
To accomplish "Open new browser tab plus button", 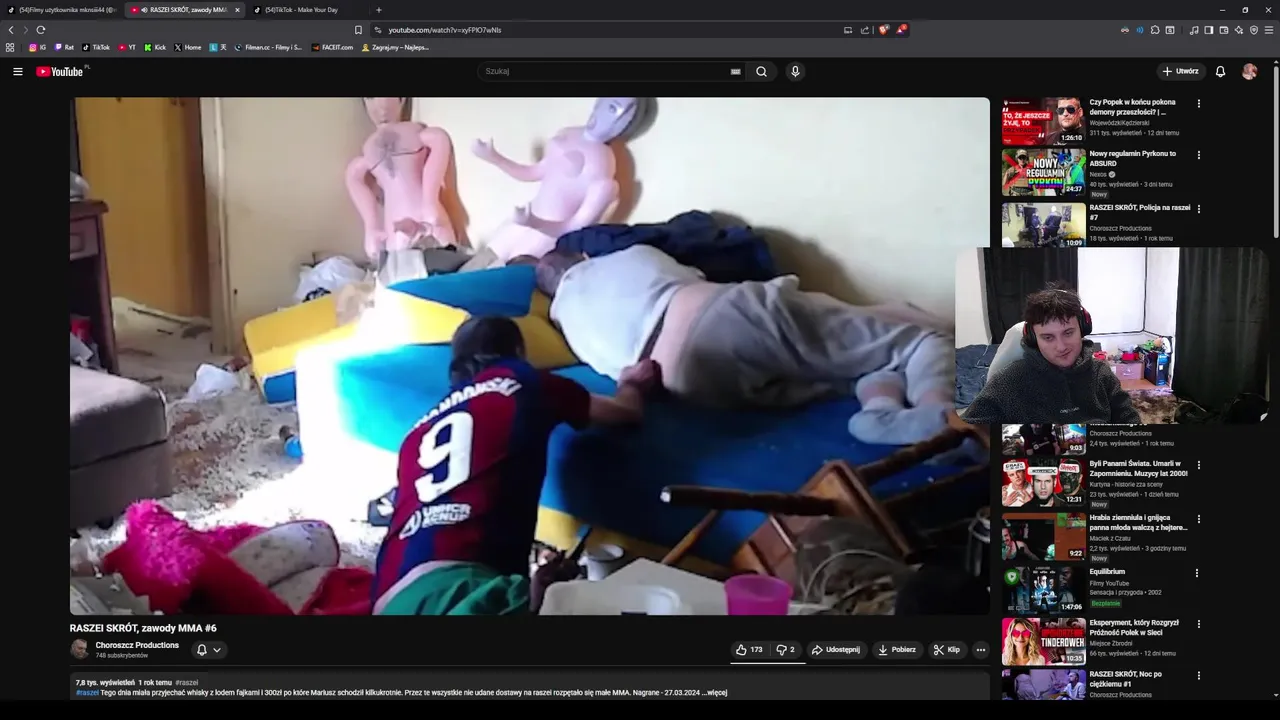I will (x=378, y=10).
